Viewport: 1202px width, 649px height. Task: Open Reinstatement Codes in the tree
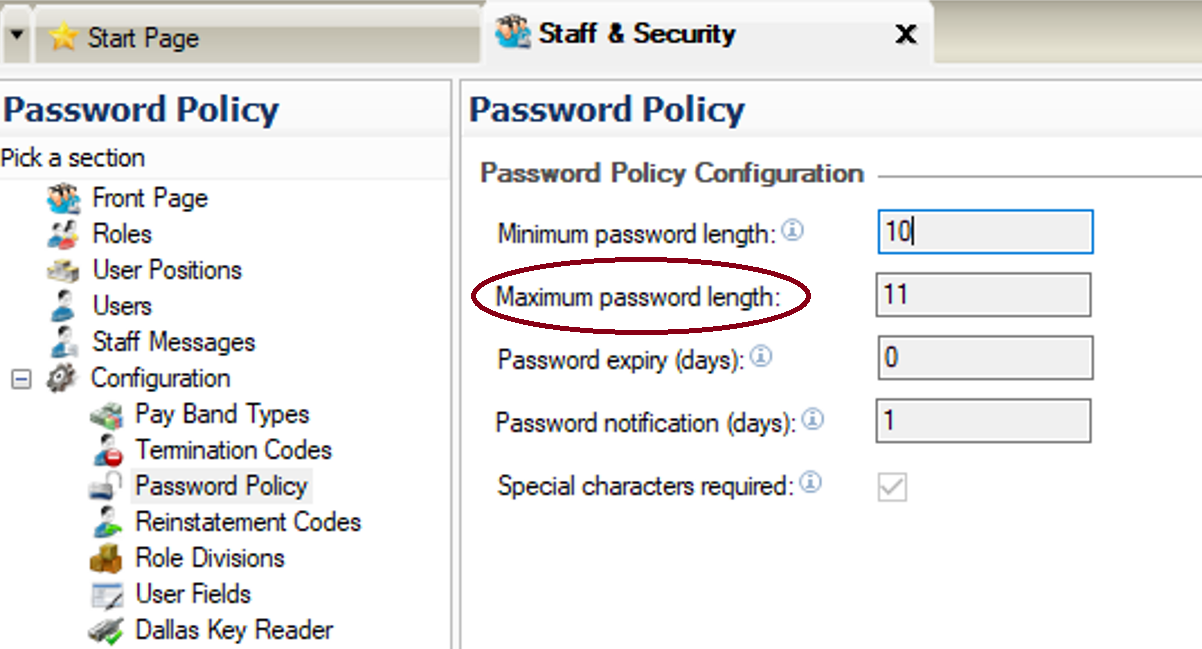[248, 522]
